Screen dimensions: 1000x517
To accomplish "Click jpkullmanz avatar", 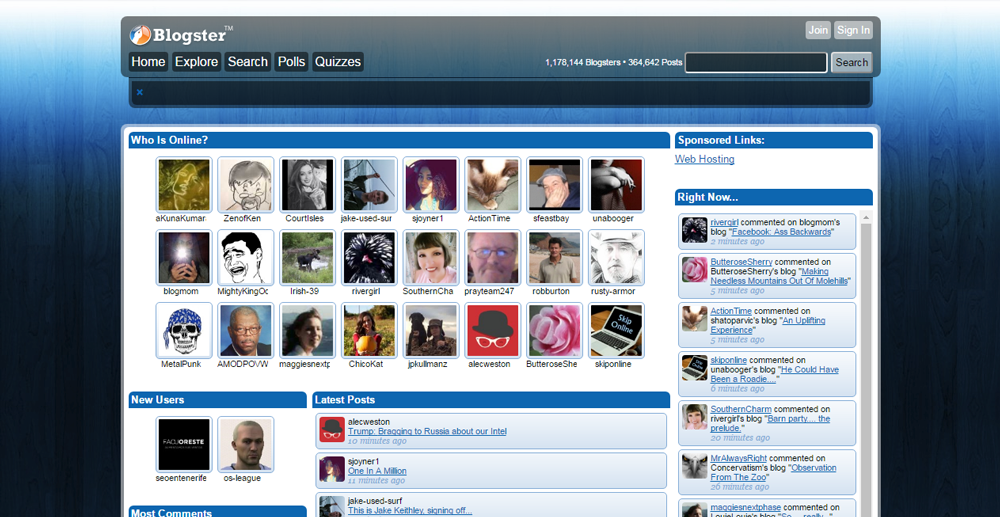I will pyautogui.click(x=431, y=330).
